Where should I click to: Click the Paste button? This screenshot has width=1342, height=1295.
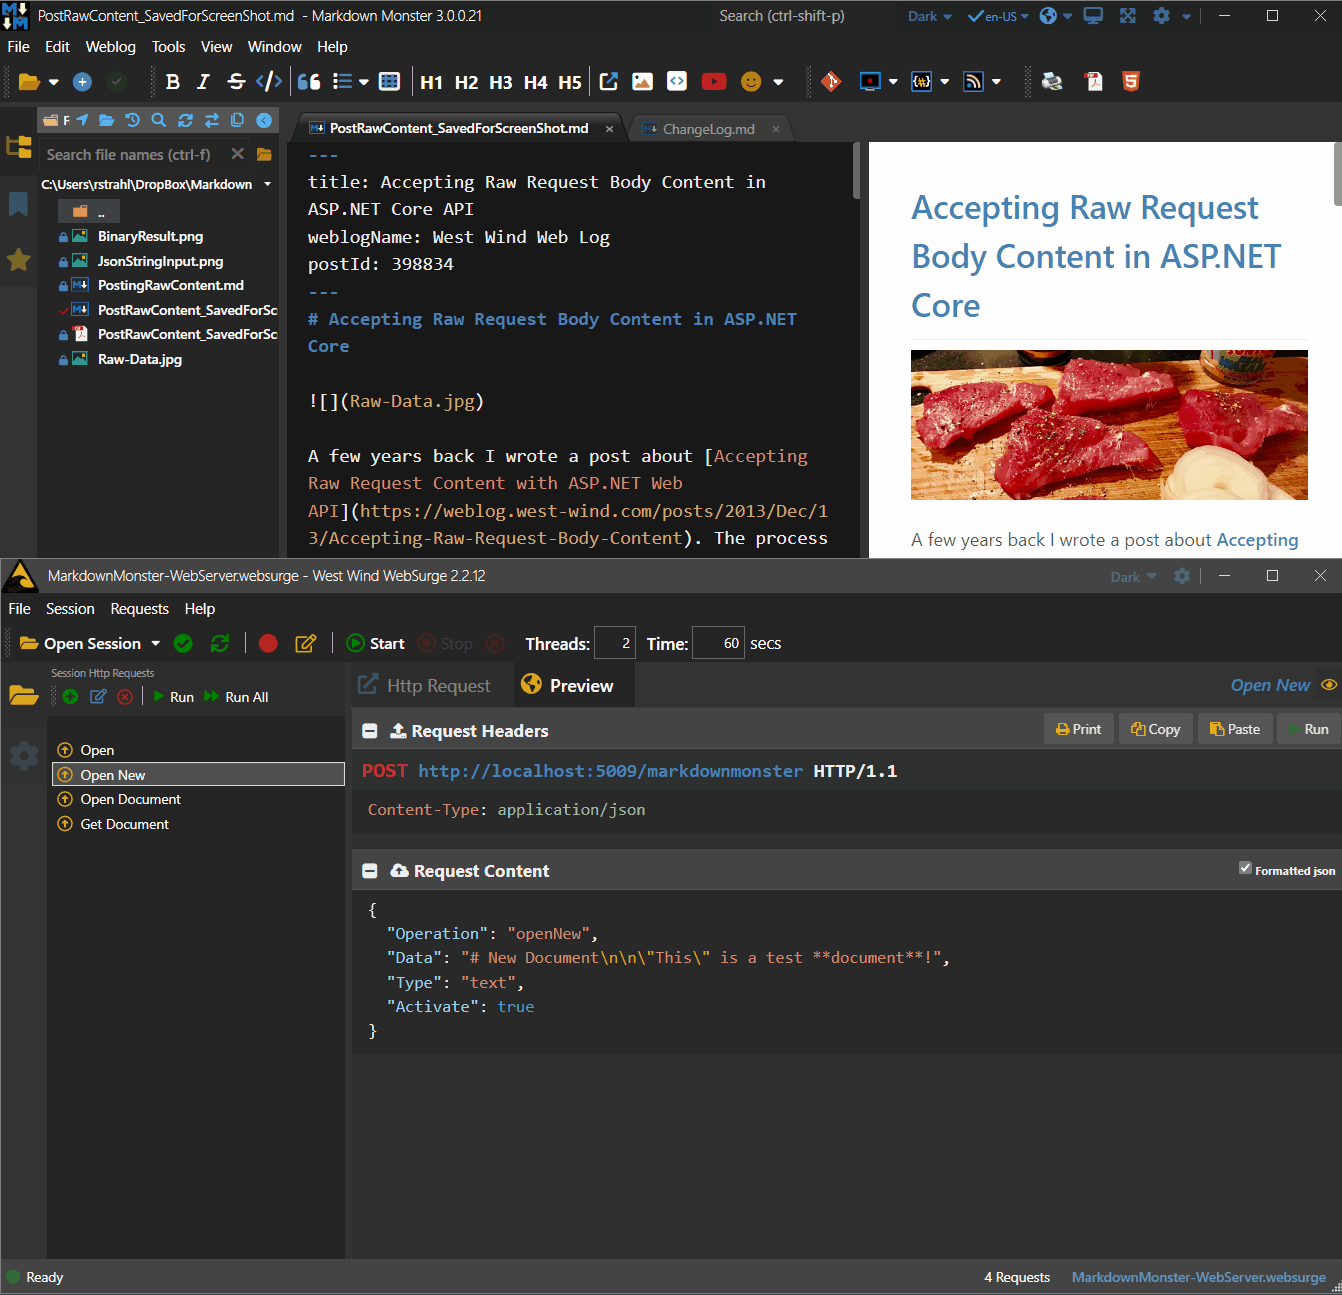pyautogui.click(x=1236, y=729)
